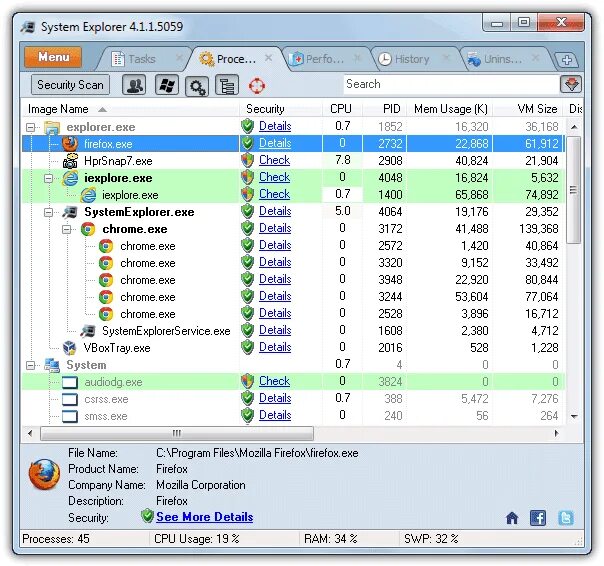The width and height of the screenshot is (604, 566).
Task: Click the Security Scan button
Action: click(x=70, y=85)
